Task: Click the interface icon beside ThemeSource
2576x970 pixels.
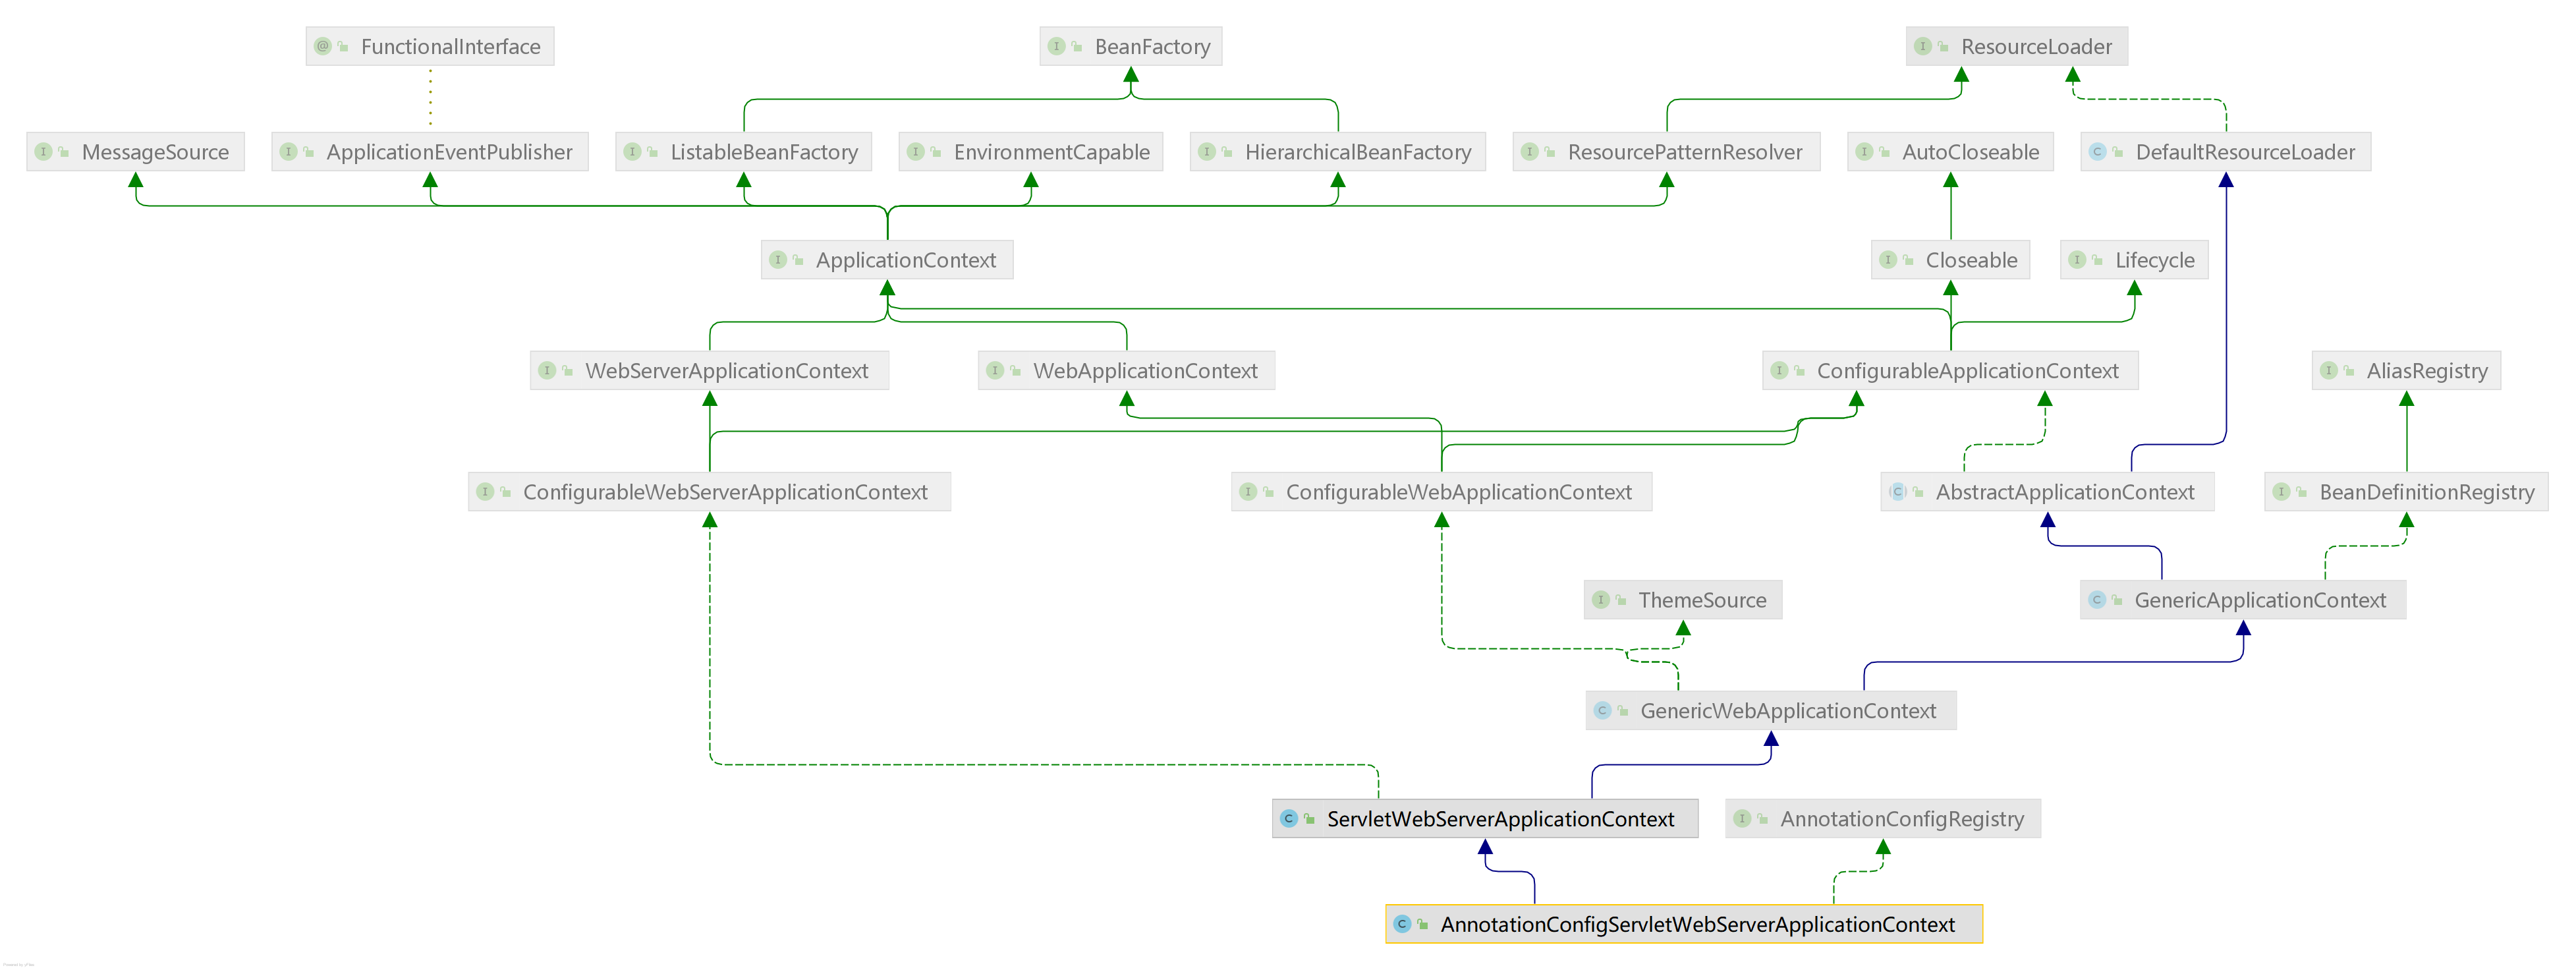Action: pos(1601,600)
